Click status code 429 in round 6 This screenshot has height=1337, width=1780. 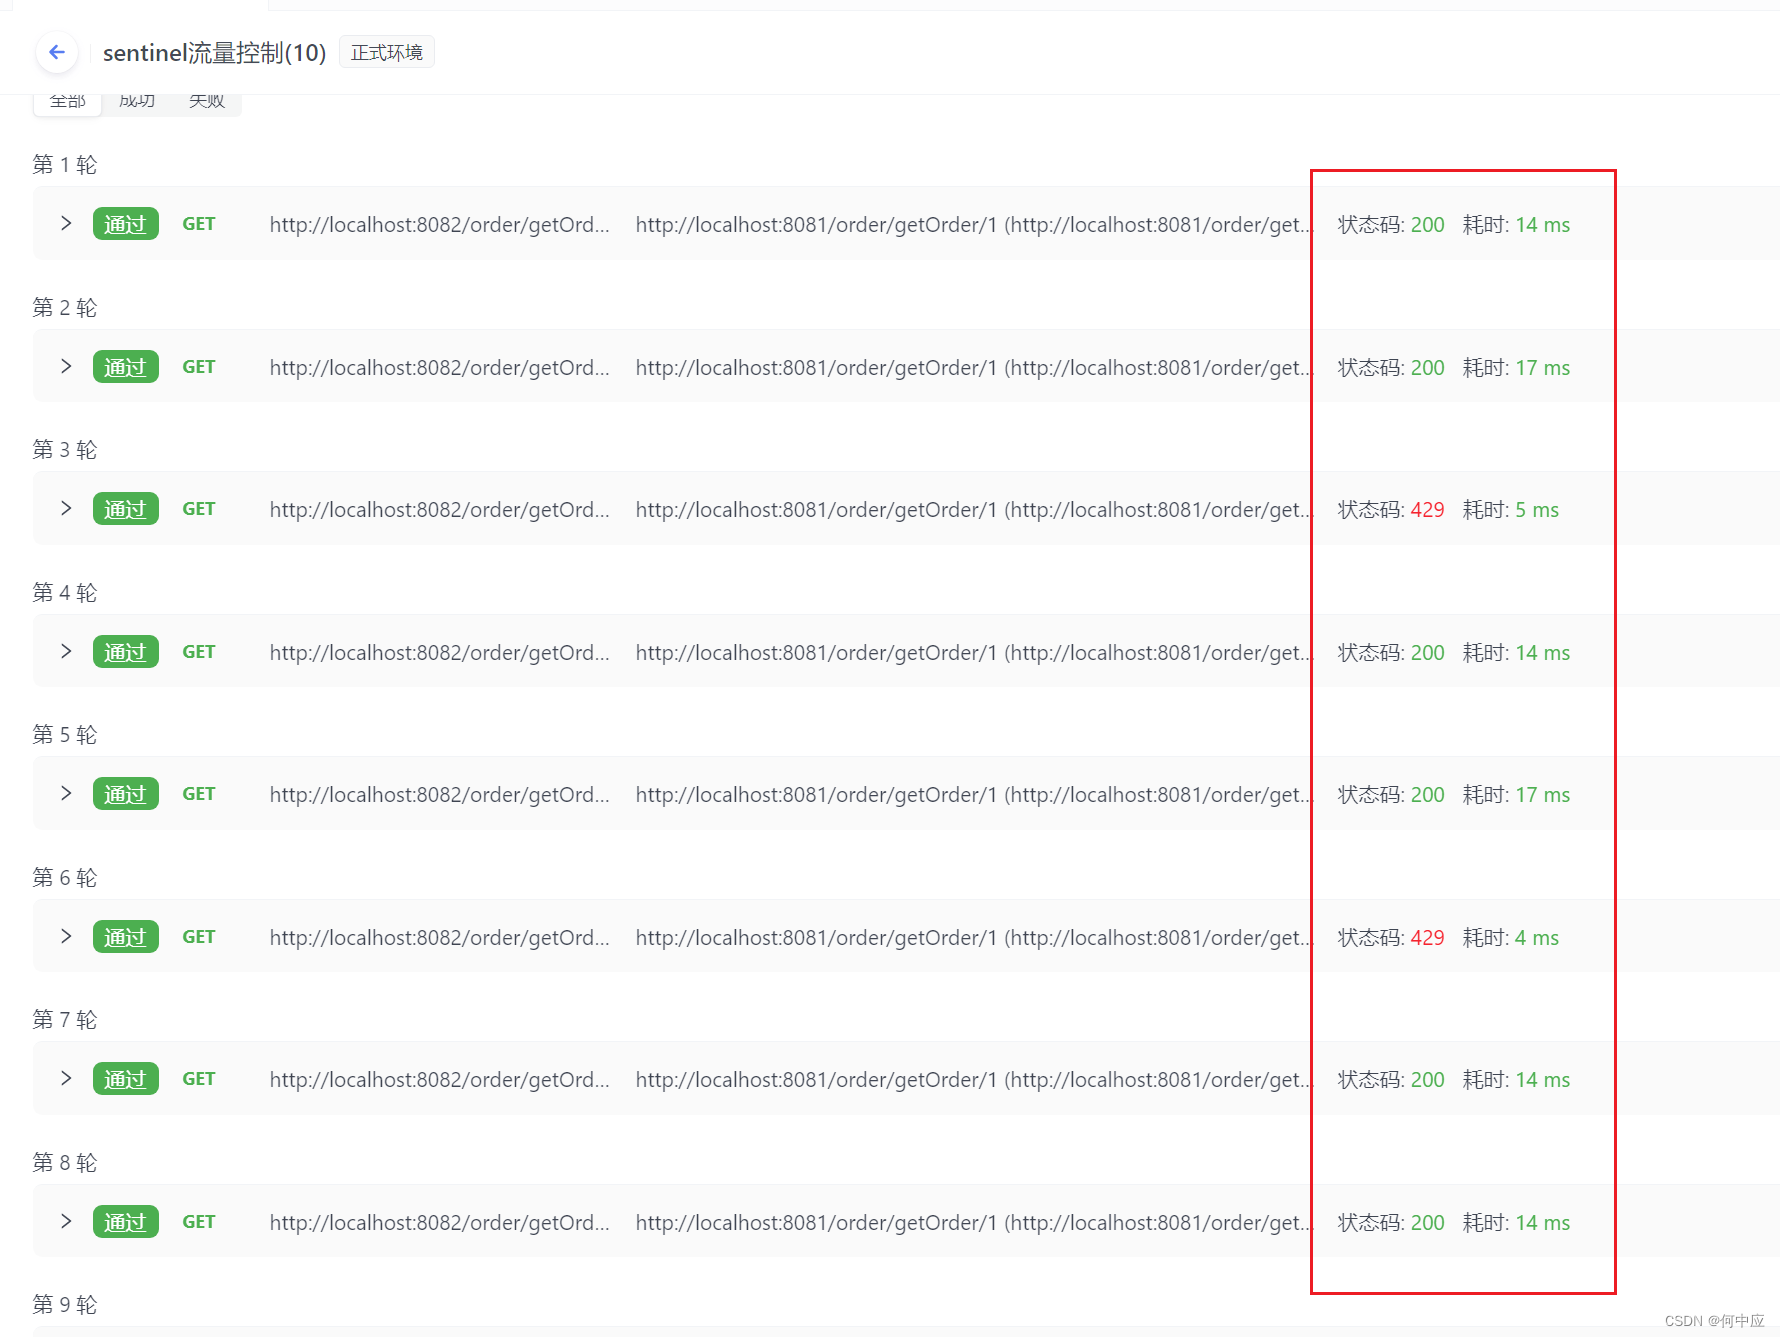(1427, 938)
